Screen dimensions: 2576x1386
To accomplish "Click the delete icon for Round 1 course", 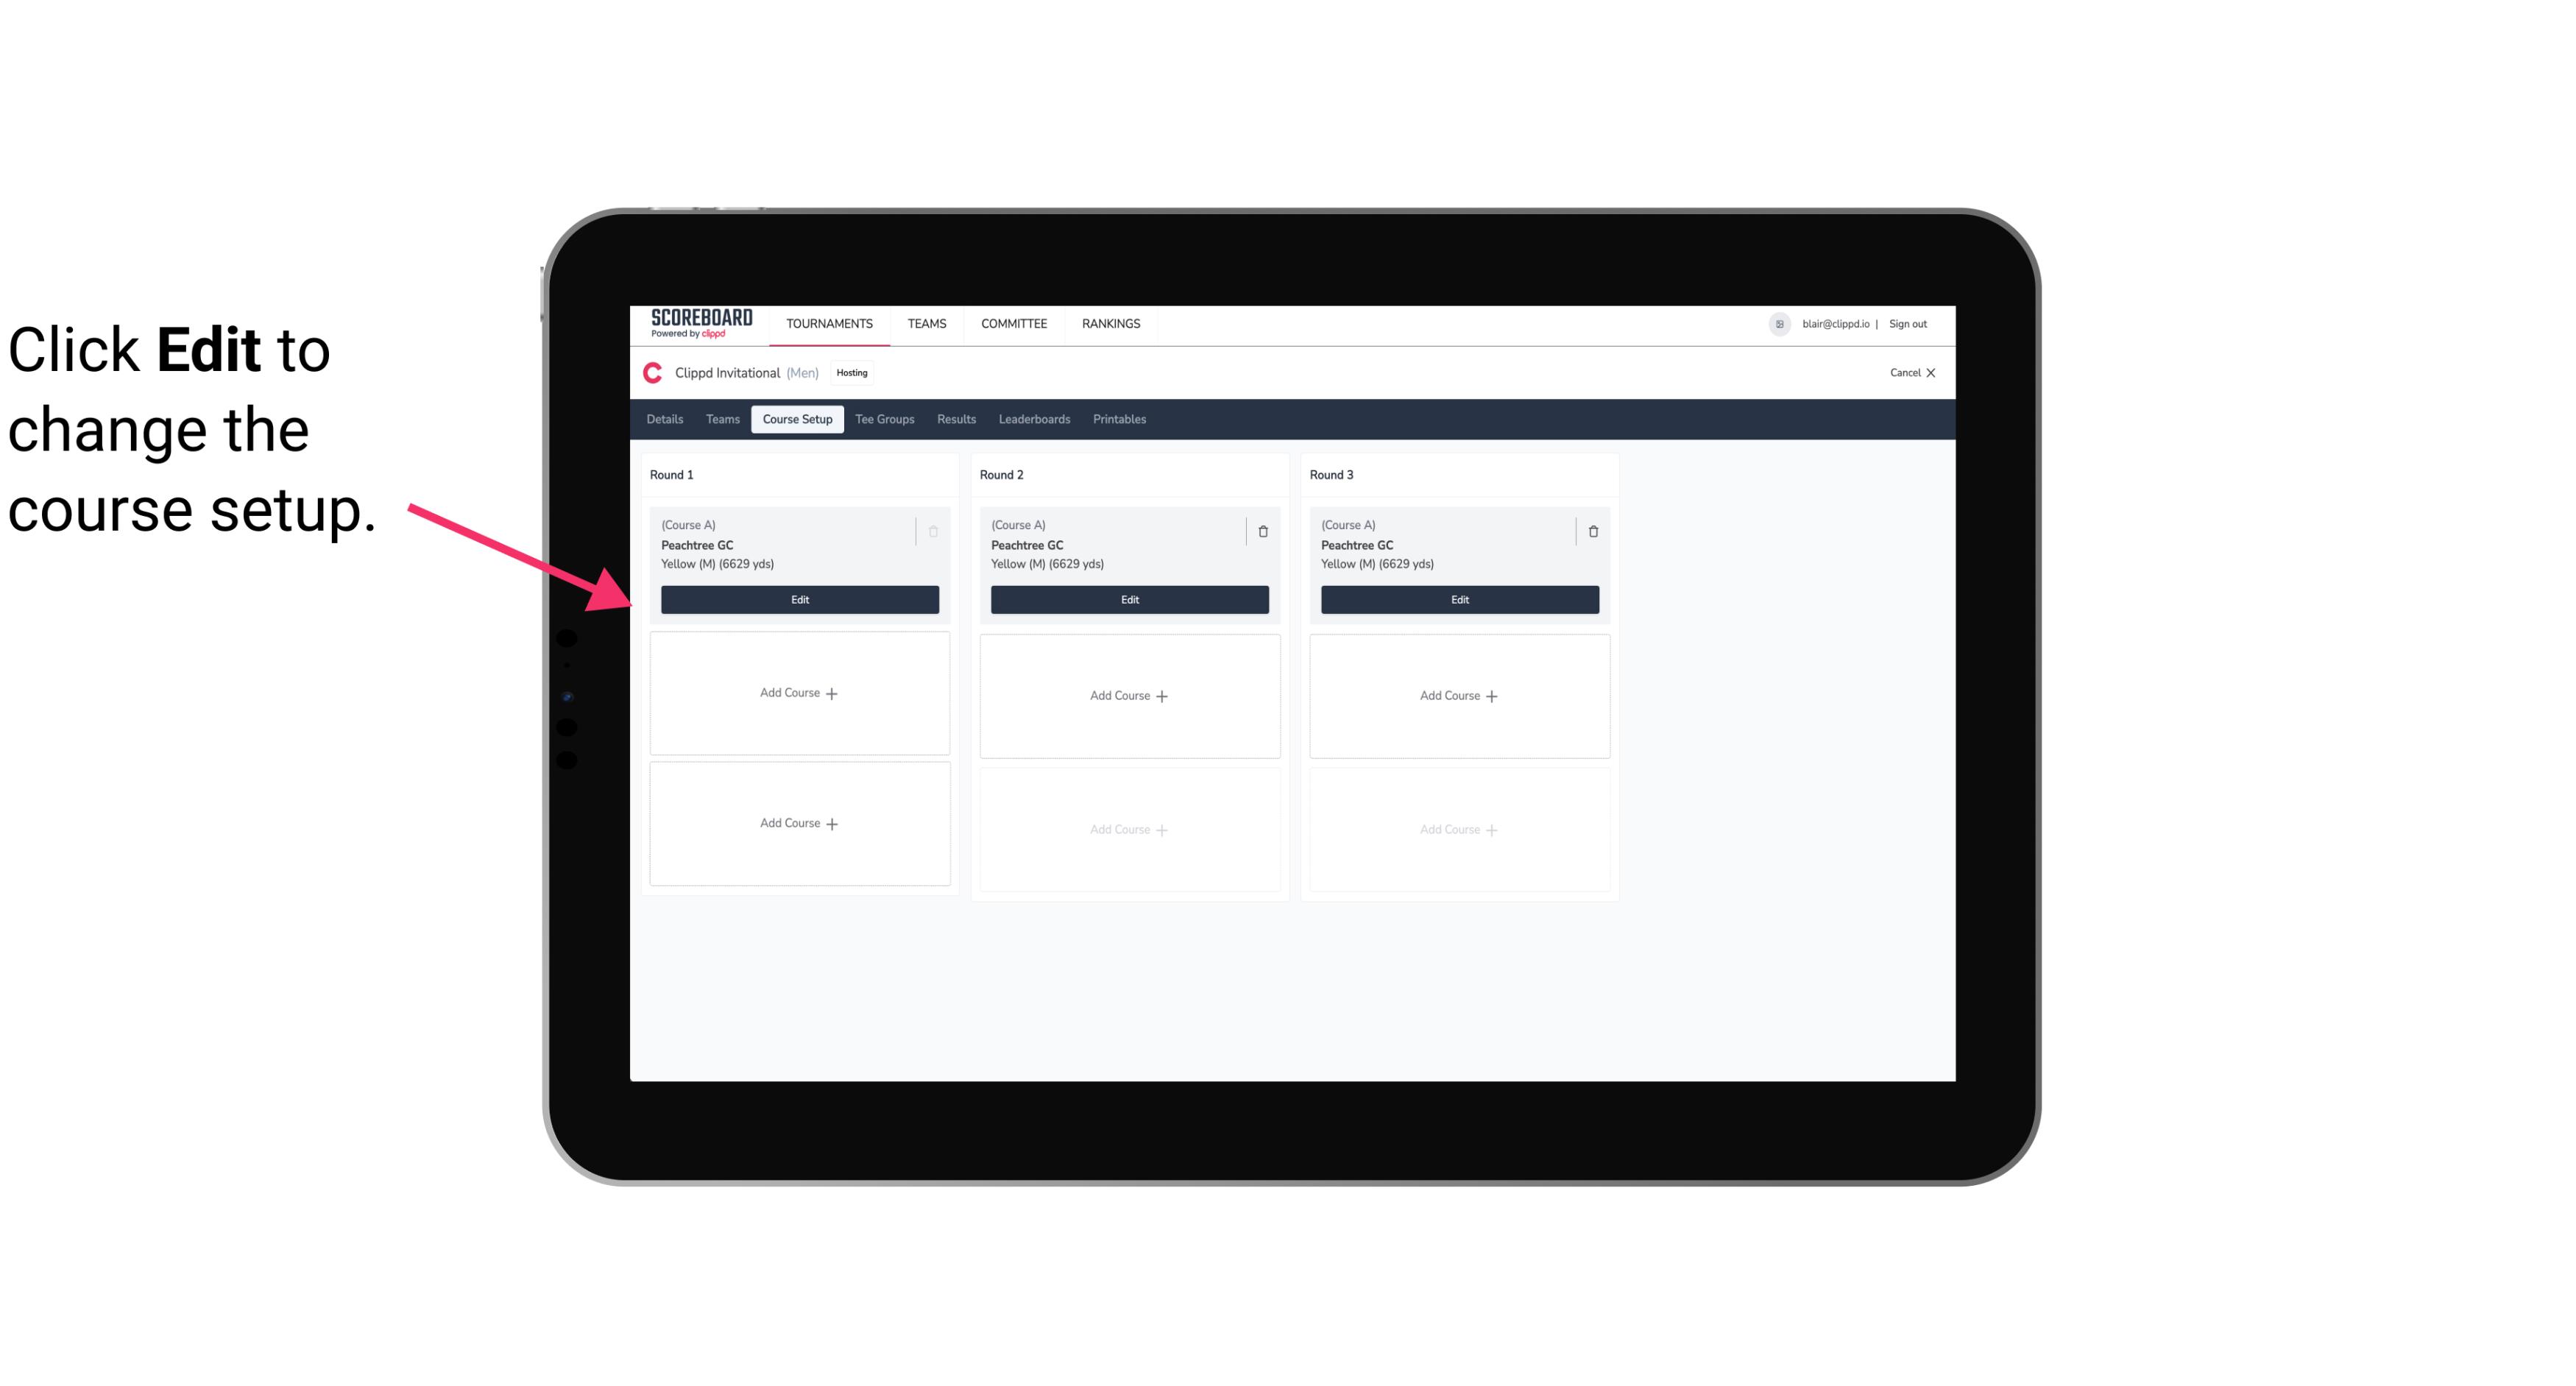I will pyautogui.click(x=933, y=531).
